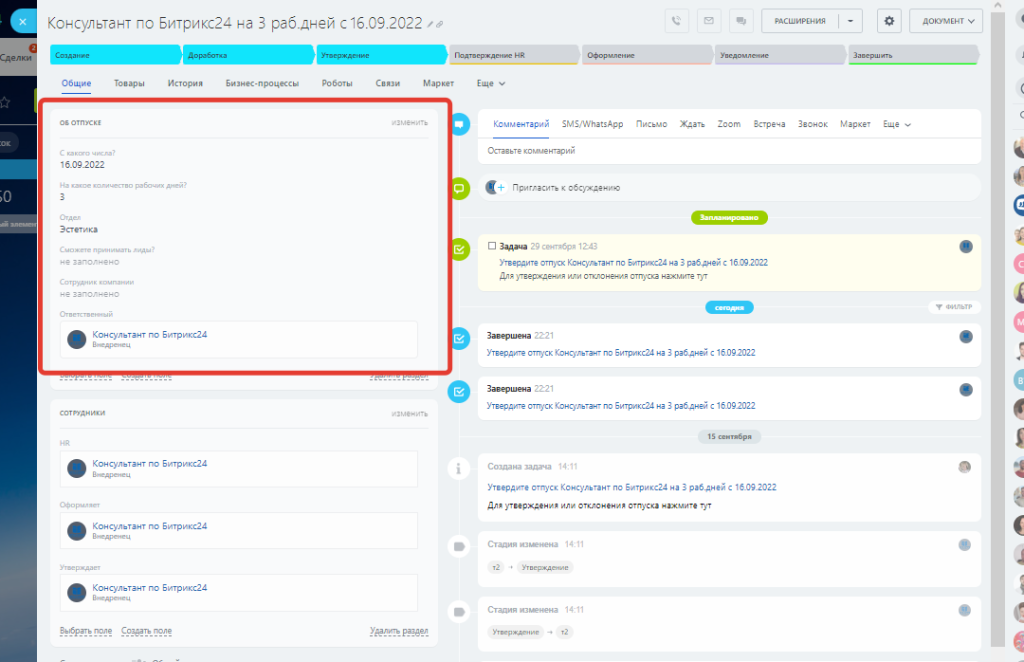Viewport: 1024px width, 662px height.
Task: Click the info icon beside Создана задача
Action: (x=459, y=469)
